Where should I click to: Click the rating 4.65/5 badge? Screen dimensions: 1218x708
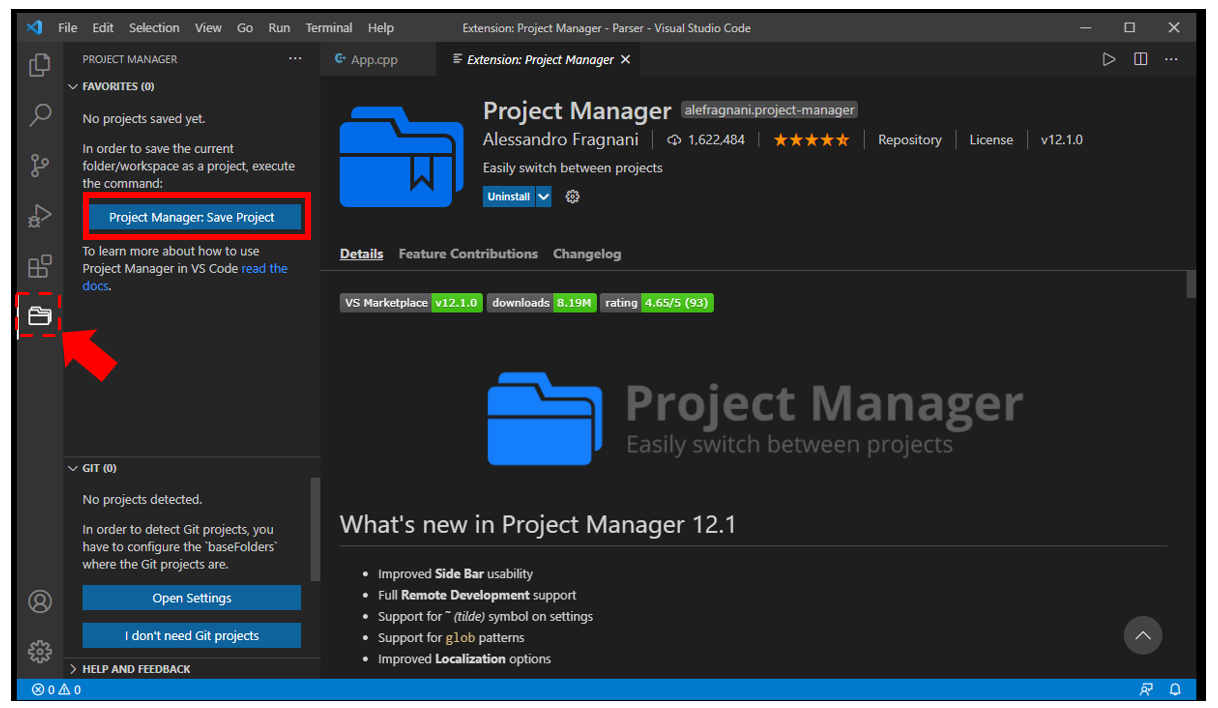click(x=657, y=302)
